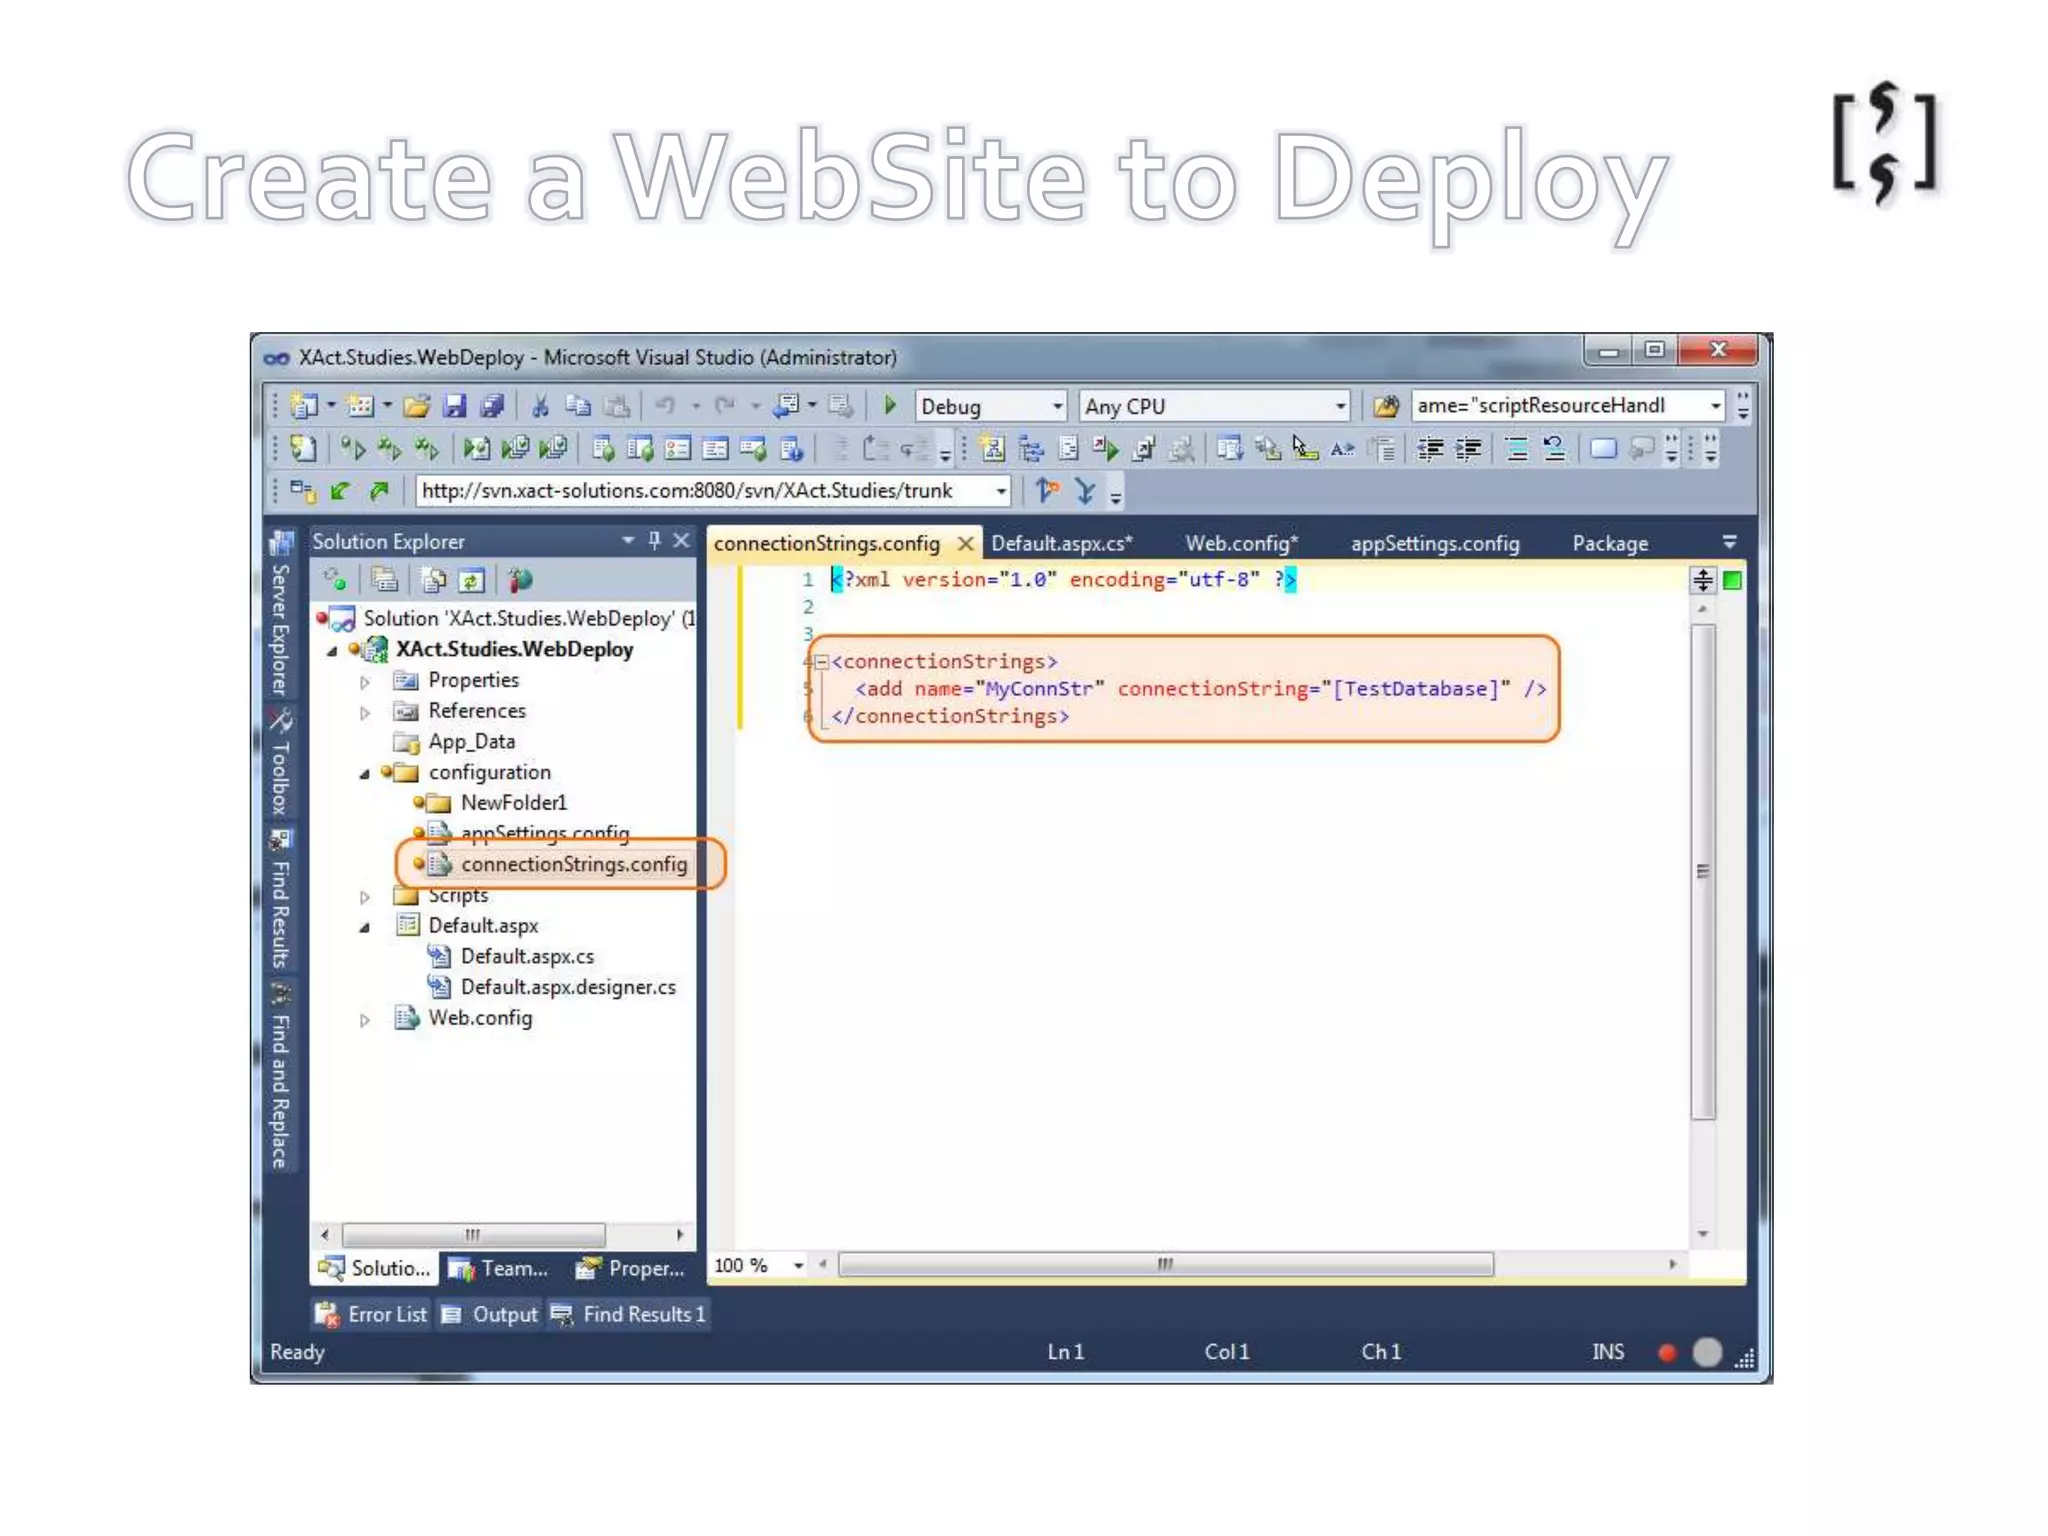Open Solution Explorer window position dropdown arrow
Screen dimensions: 2048x1536
pos(628,540)
